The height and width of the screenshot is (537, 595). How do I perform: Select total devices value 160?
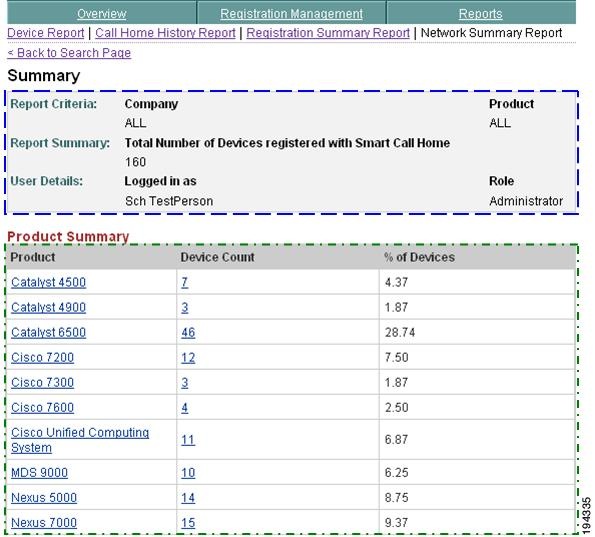[135, 162]
